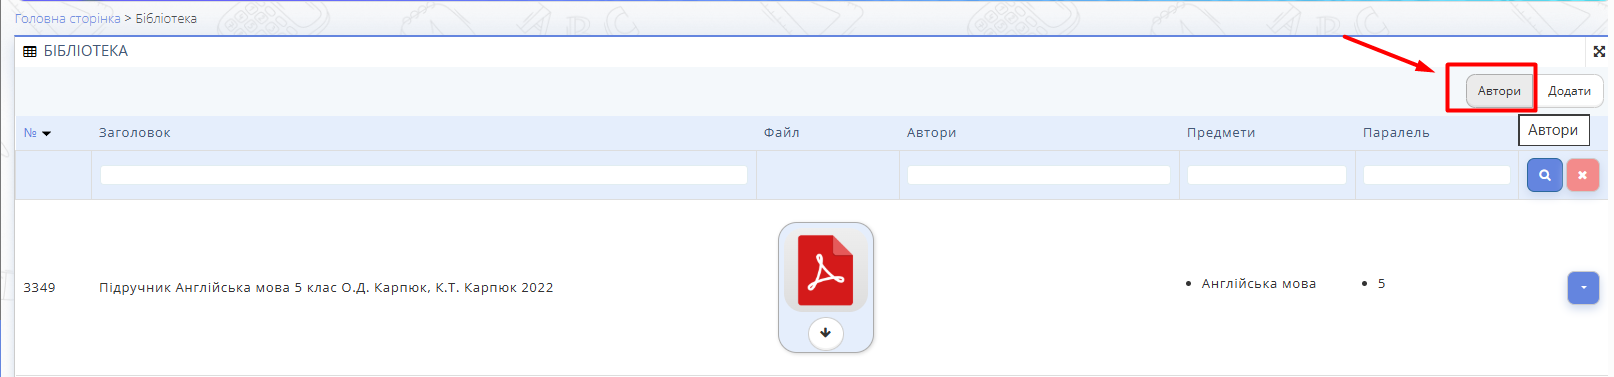The width and height of the screenshot is (1614, 377).
Task: Click the Заголовок column header
Action: pos(135,132)
